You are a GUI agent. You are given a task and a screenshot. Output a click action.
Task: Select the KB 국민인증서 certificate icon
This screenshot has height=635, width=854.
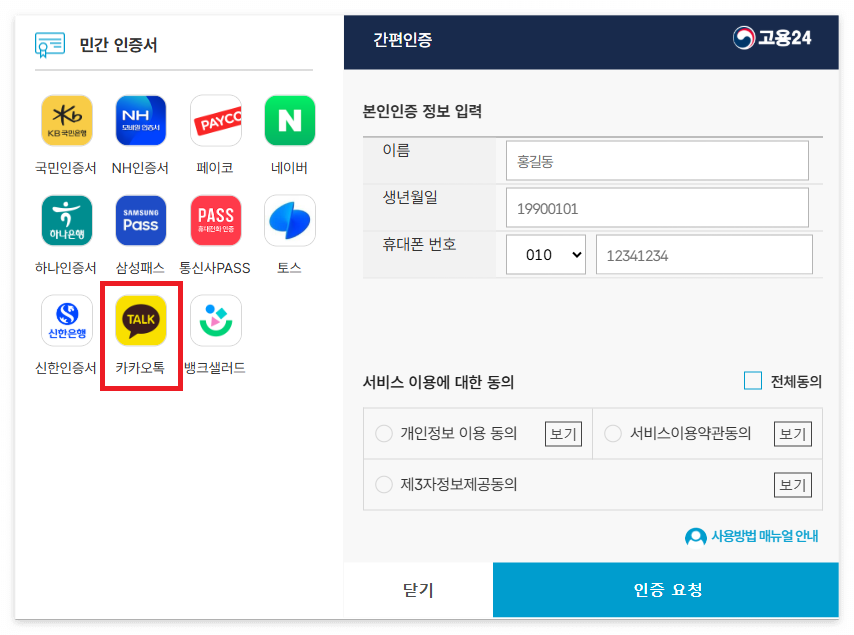tap(66, 120)
